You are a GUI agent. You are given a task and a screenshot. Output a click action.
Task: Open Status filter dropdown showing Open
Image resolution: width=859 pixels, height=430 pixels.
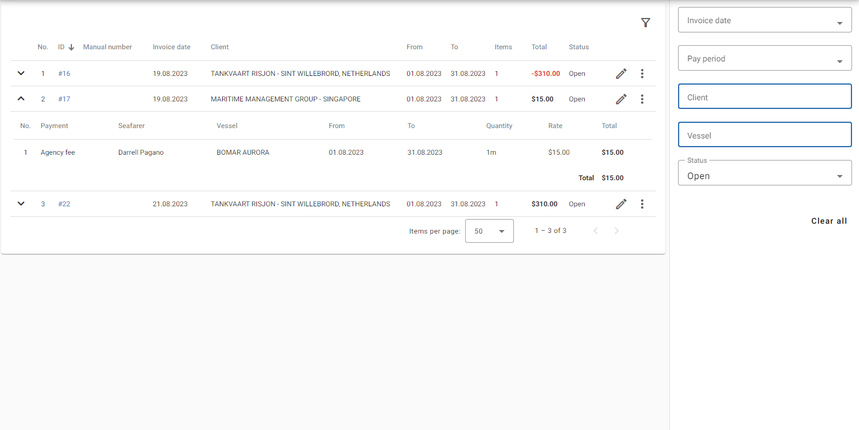(765, 173)
